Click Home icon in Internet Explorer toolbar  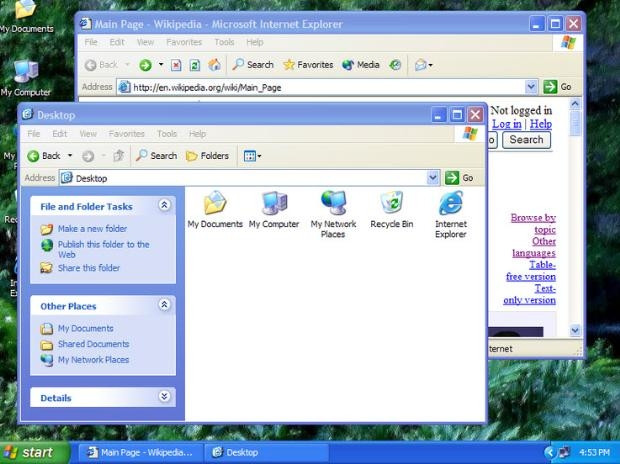pos(214,65)
